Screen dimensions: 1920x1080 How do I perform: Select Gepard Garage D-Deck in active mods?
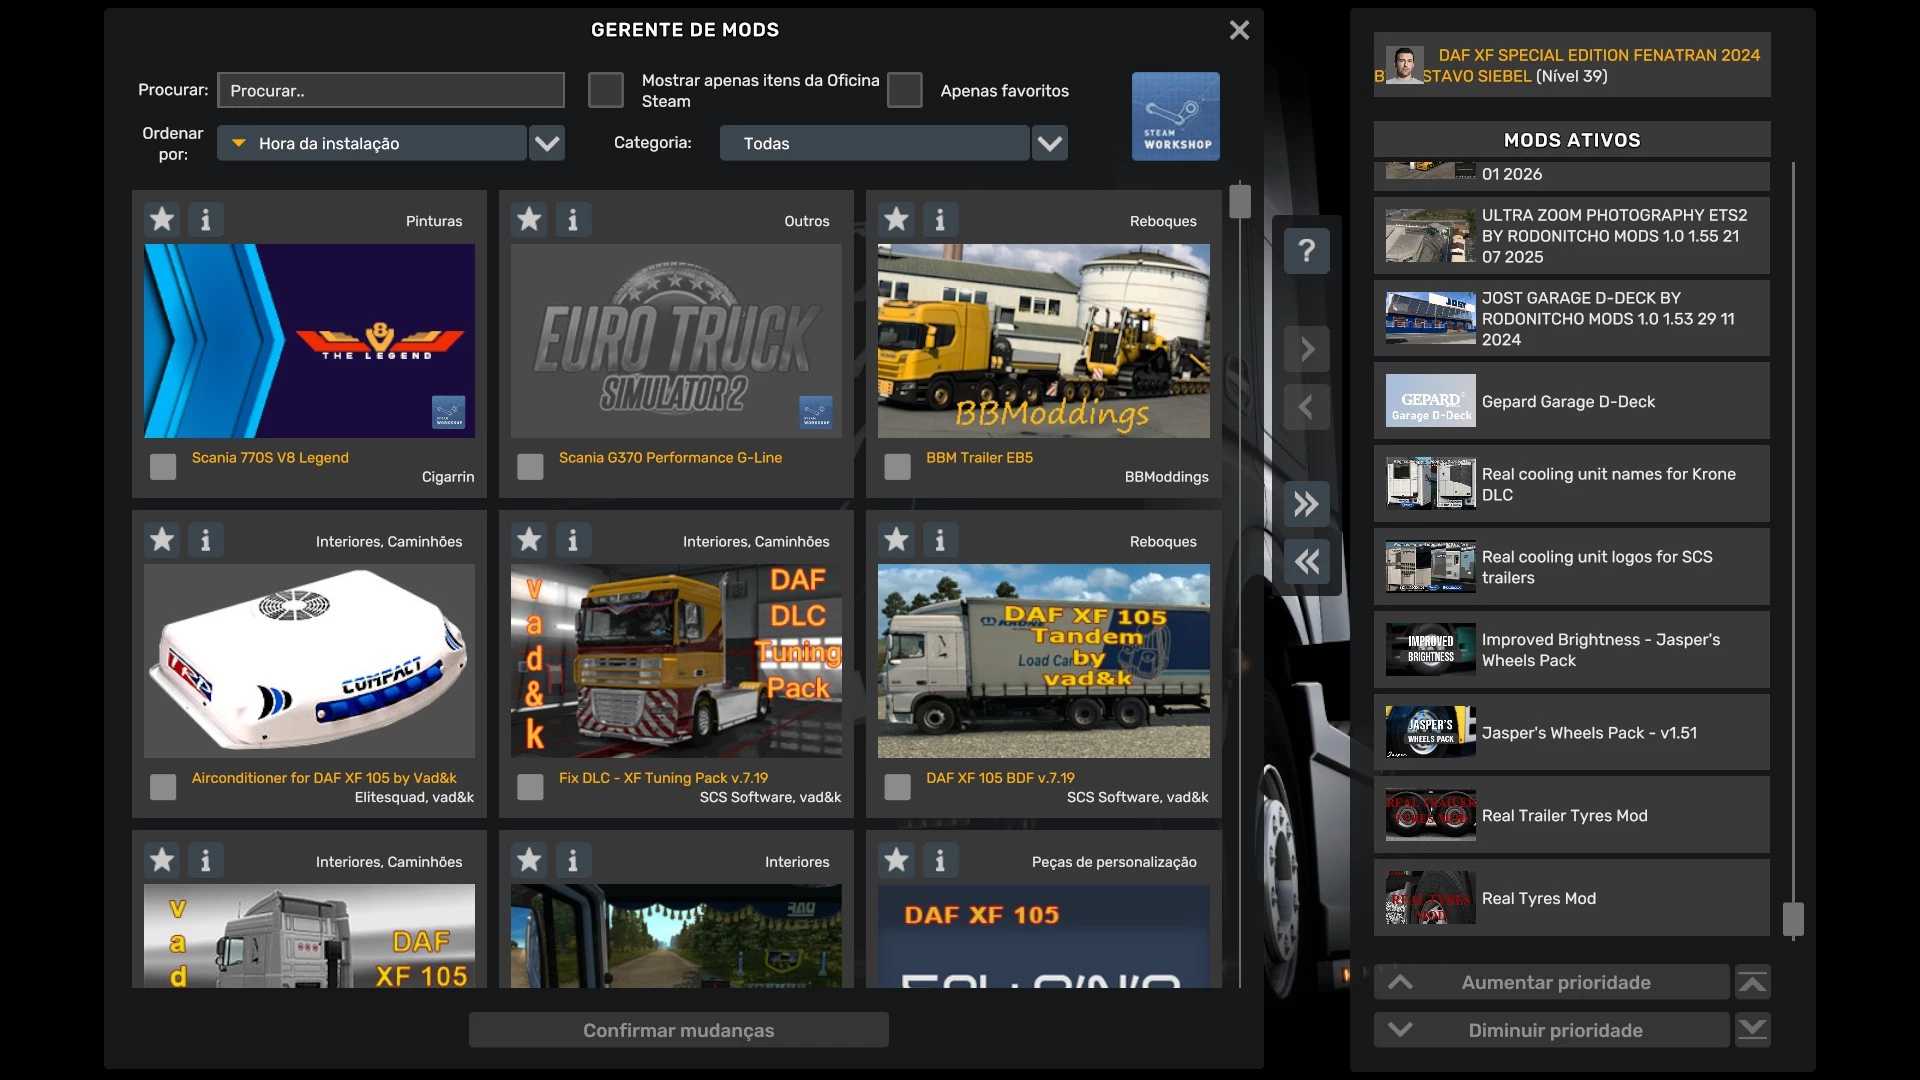[x=1571, y=401]
